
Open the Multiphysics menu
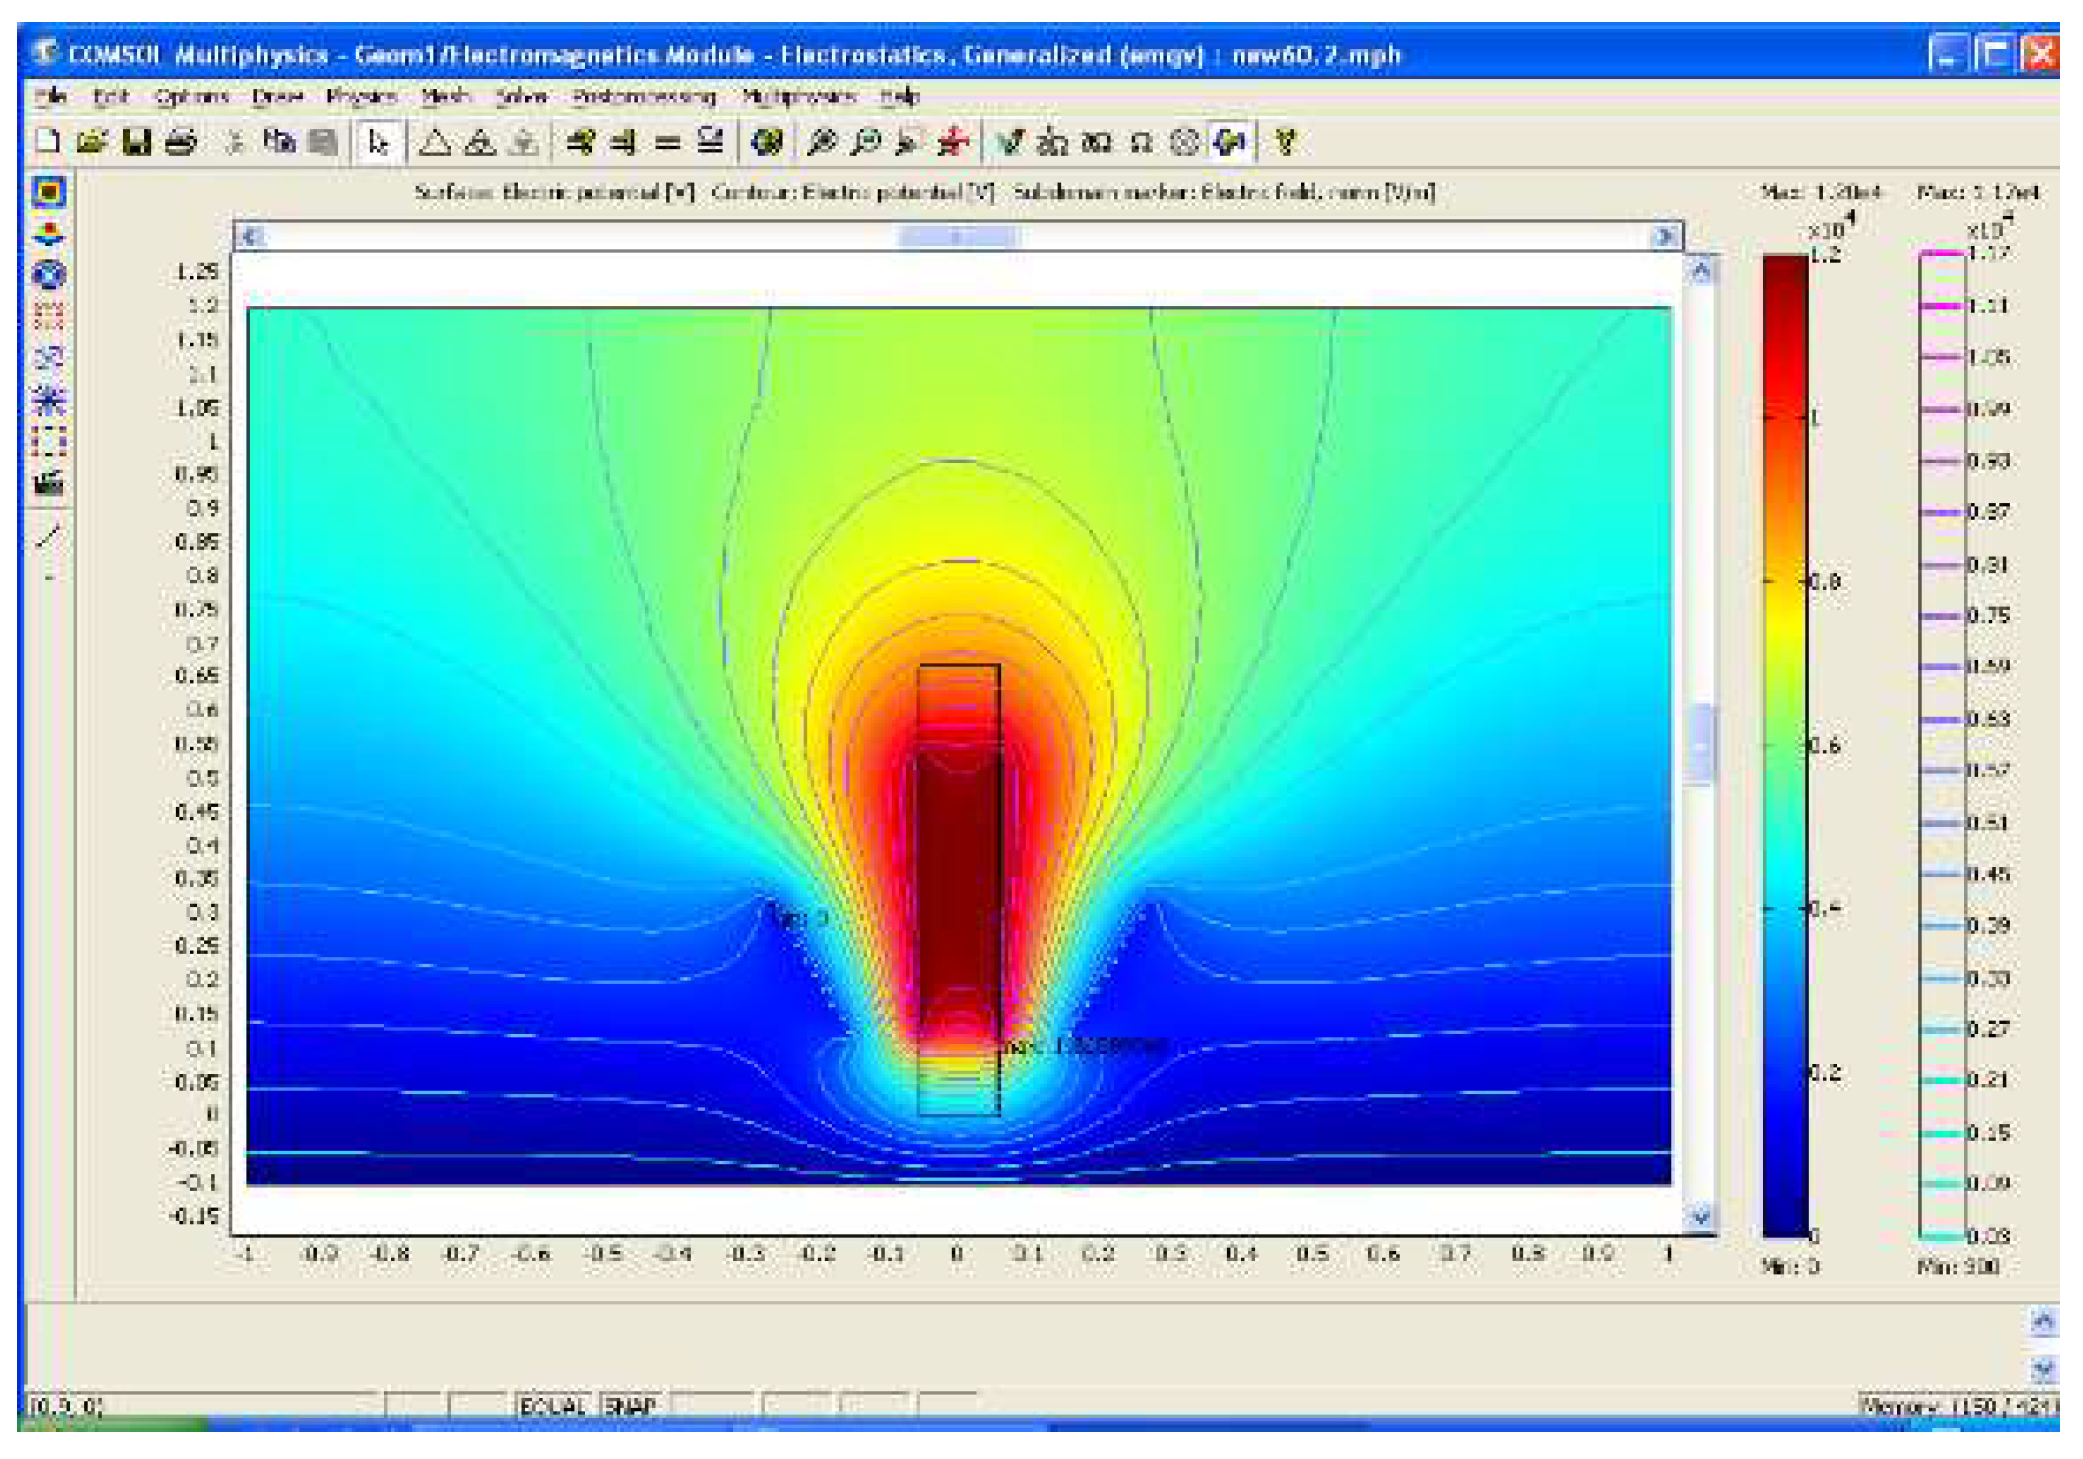click(798, 97)
